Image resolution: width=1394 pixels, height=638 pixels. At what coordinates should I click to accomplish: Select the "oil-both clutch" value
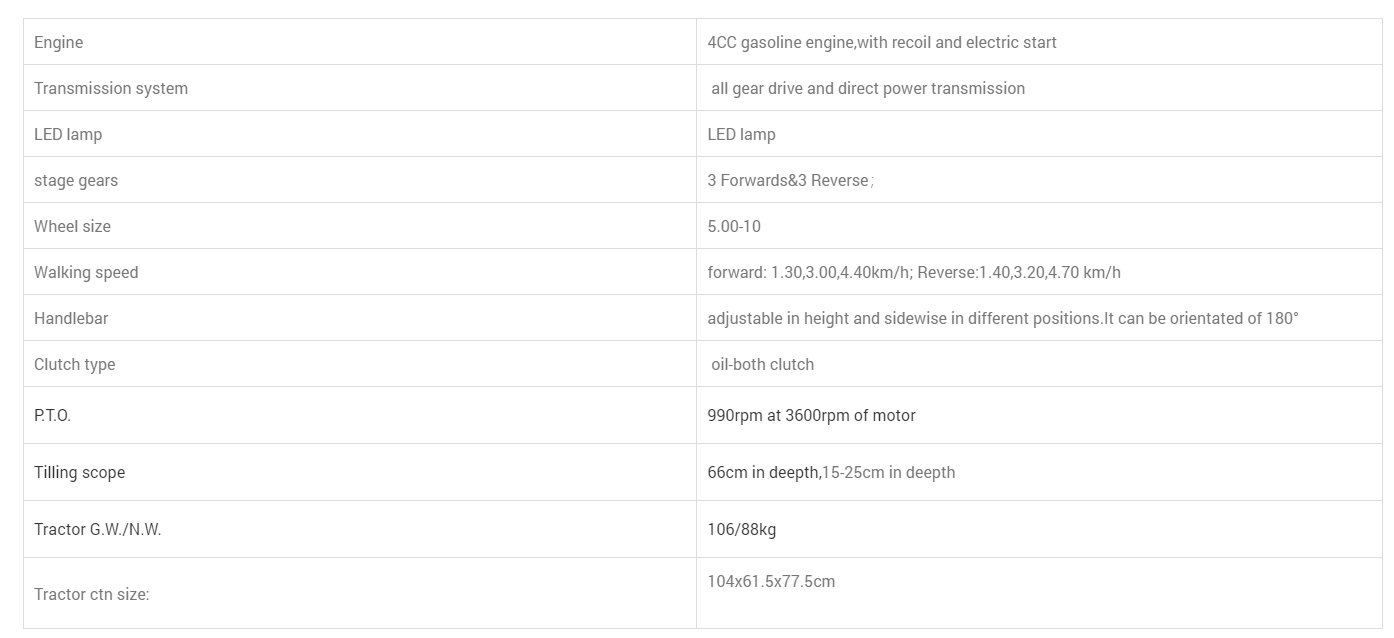coord(762,364)
